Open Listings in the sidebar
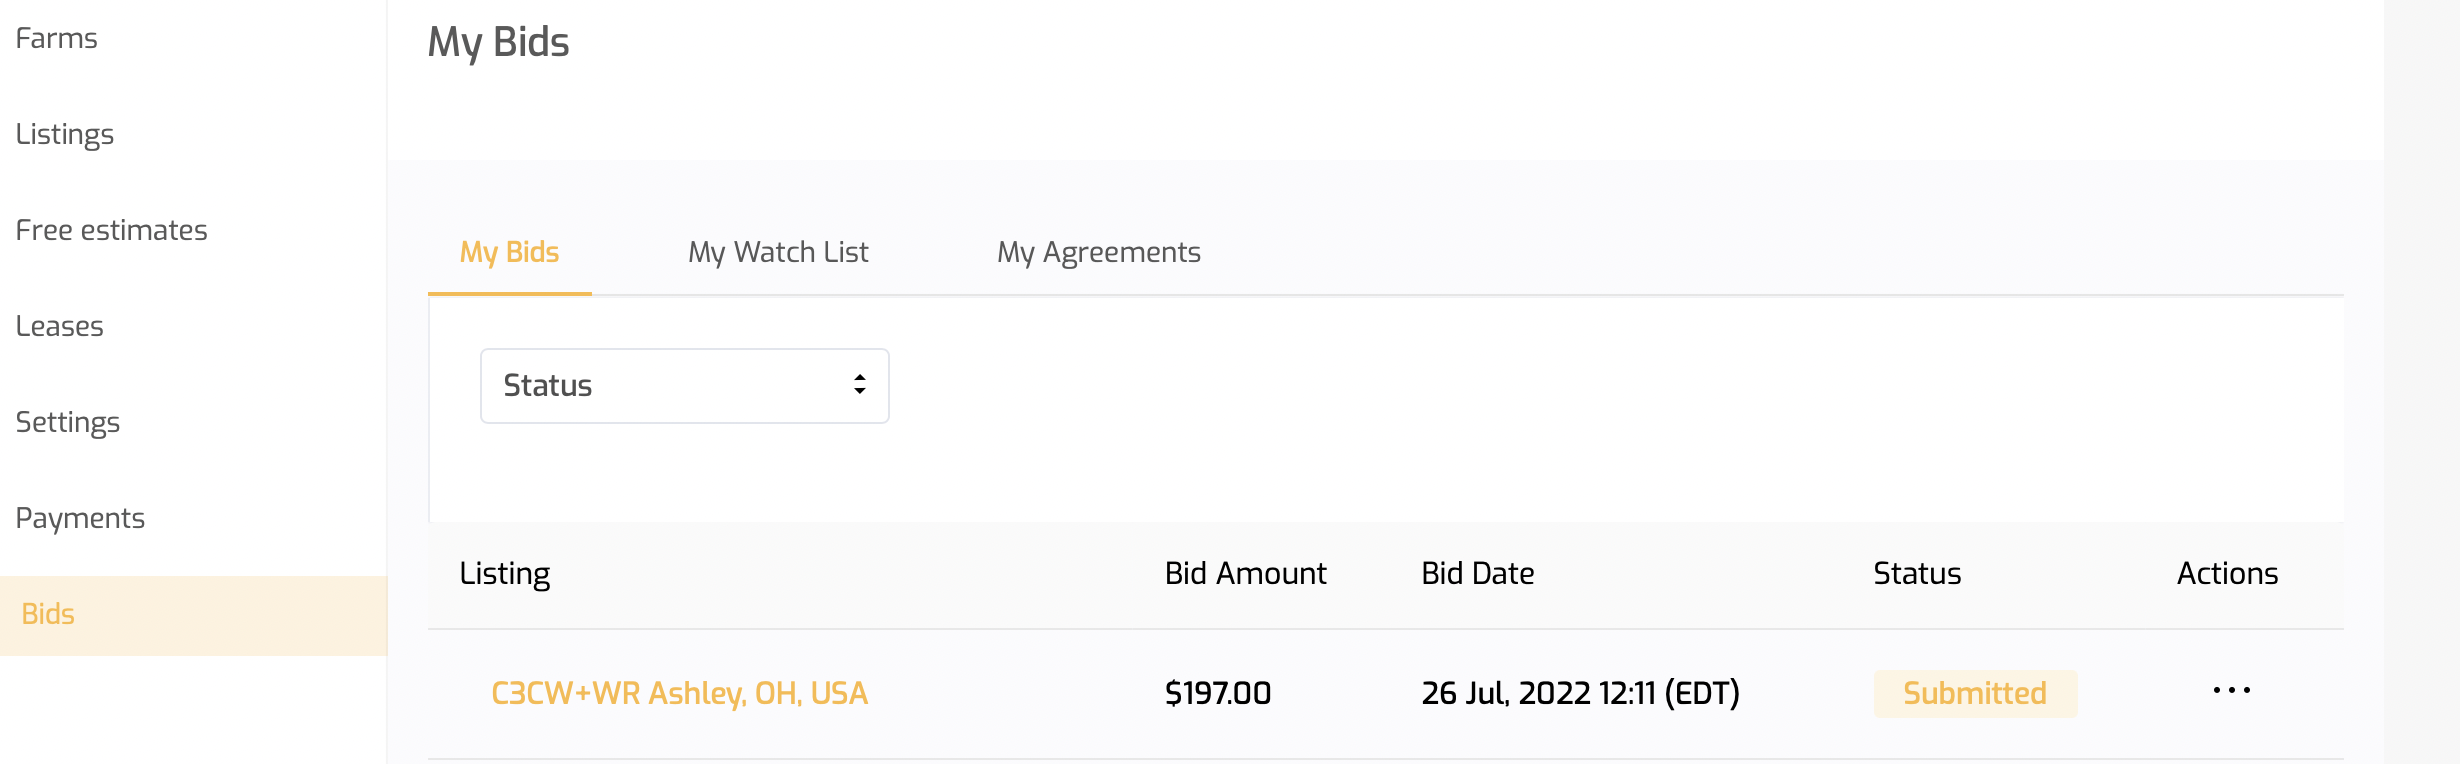This screenshot has width=2460, height=764. coord(65,134)
